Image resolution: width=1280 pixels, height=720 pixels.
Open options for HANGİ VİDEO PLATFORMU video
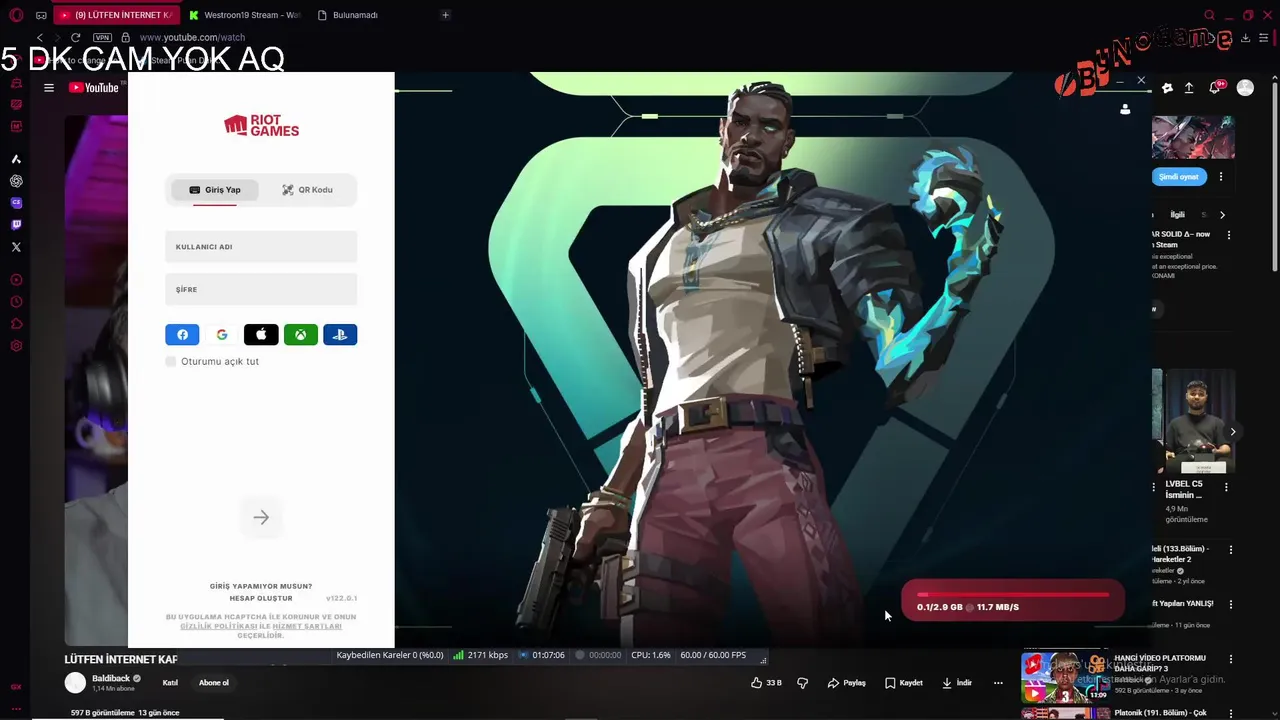click(1231, 659)
